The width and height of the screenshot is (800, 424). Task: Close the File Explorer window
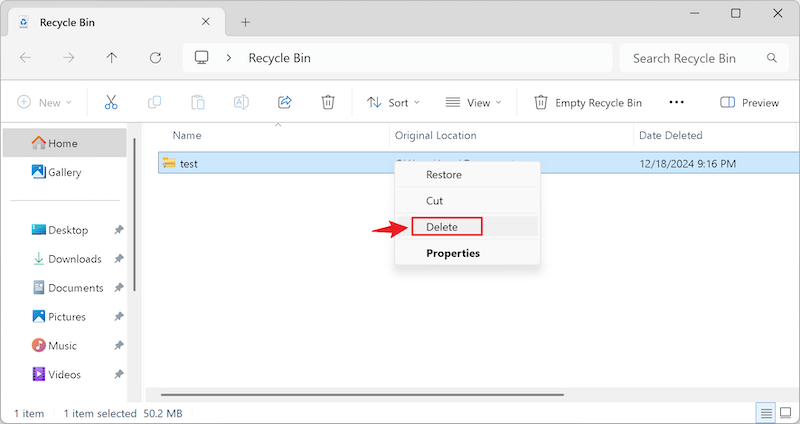tap(778, 13)
